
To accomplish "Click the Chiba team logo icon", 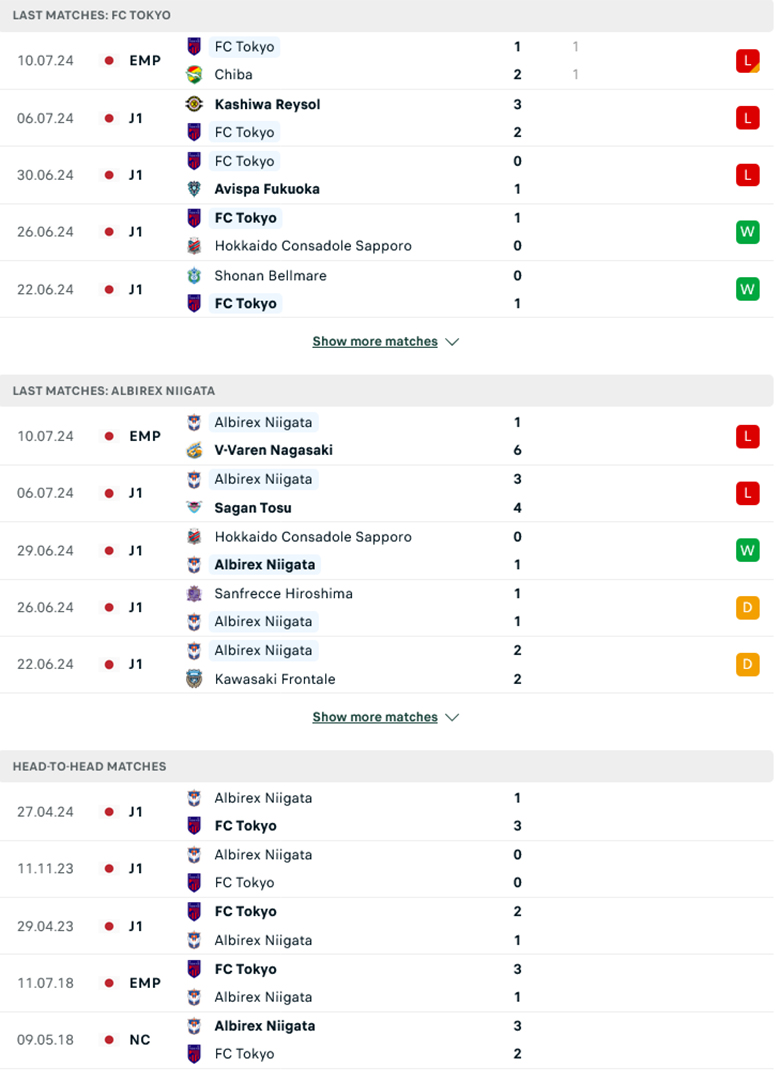I will 194,74.
